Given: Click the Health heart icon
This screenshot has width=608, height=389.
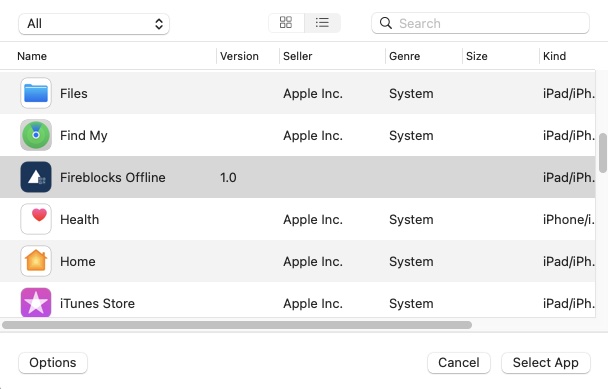Looking at the screenshot, I should (36, 219).
